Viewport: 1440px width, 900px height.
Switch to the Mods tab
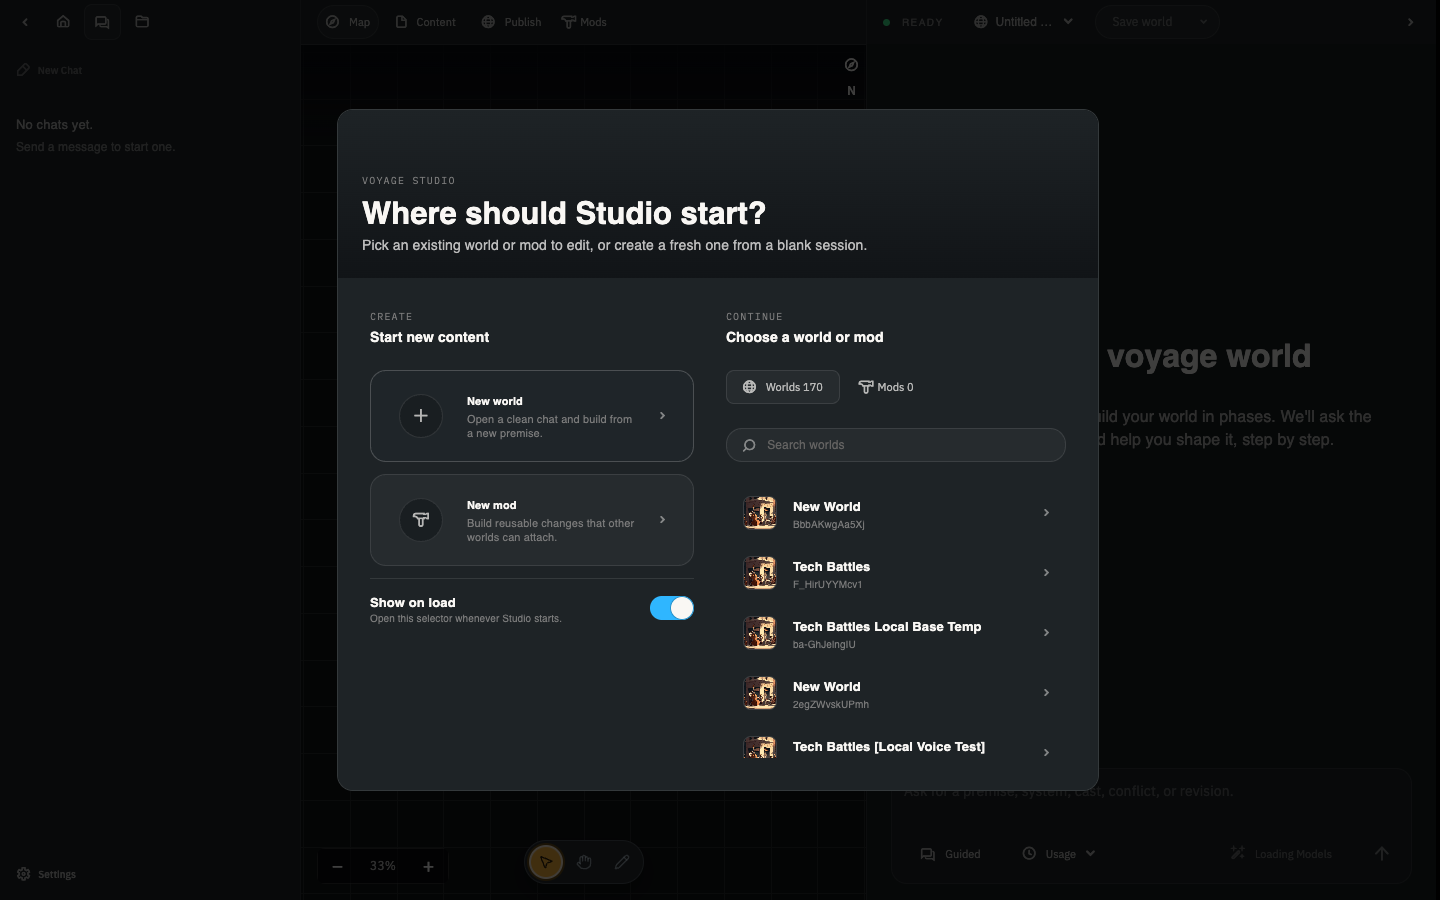click(x=584, y=22)
